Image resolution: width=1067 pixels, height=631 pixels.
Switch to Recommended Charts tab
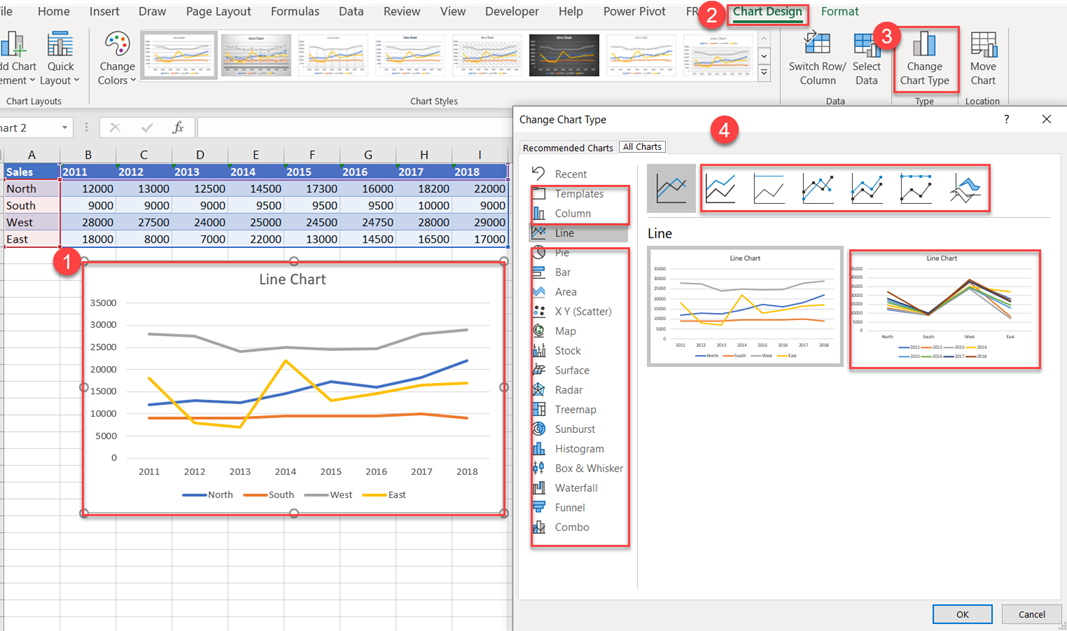pyautogui.click(x=568, y=148)
